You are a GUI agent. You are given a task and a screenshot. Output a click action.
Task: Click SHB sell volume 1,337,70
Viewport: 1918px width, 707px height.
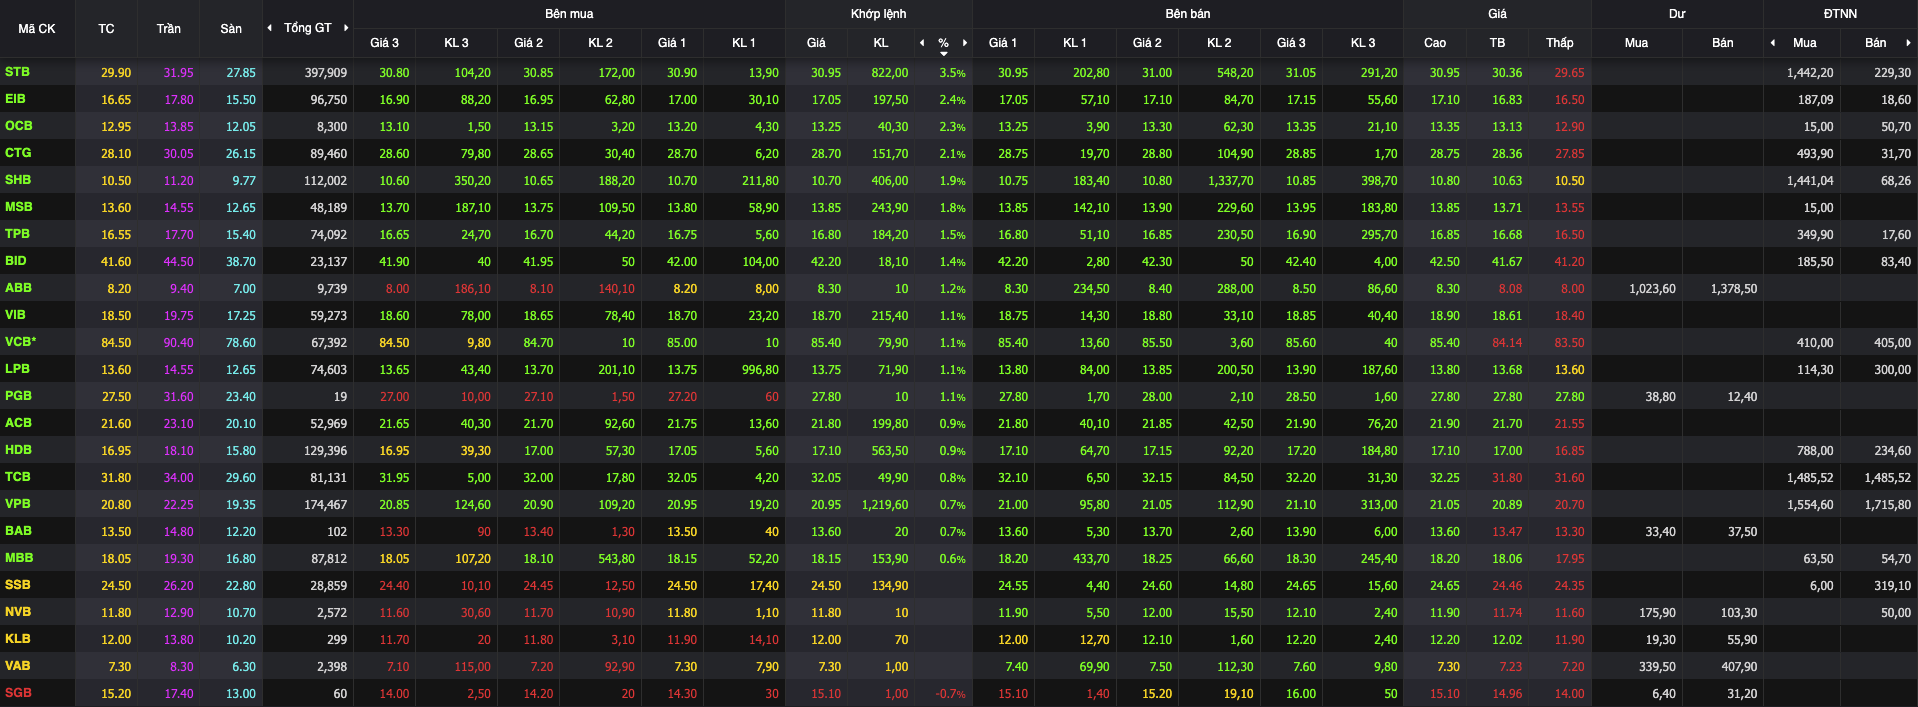pyautogui.click(x=1230, y=181)
